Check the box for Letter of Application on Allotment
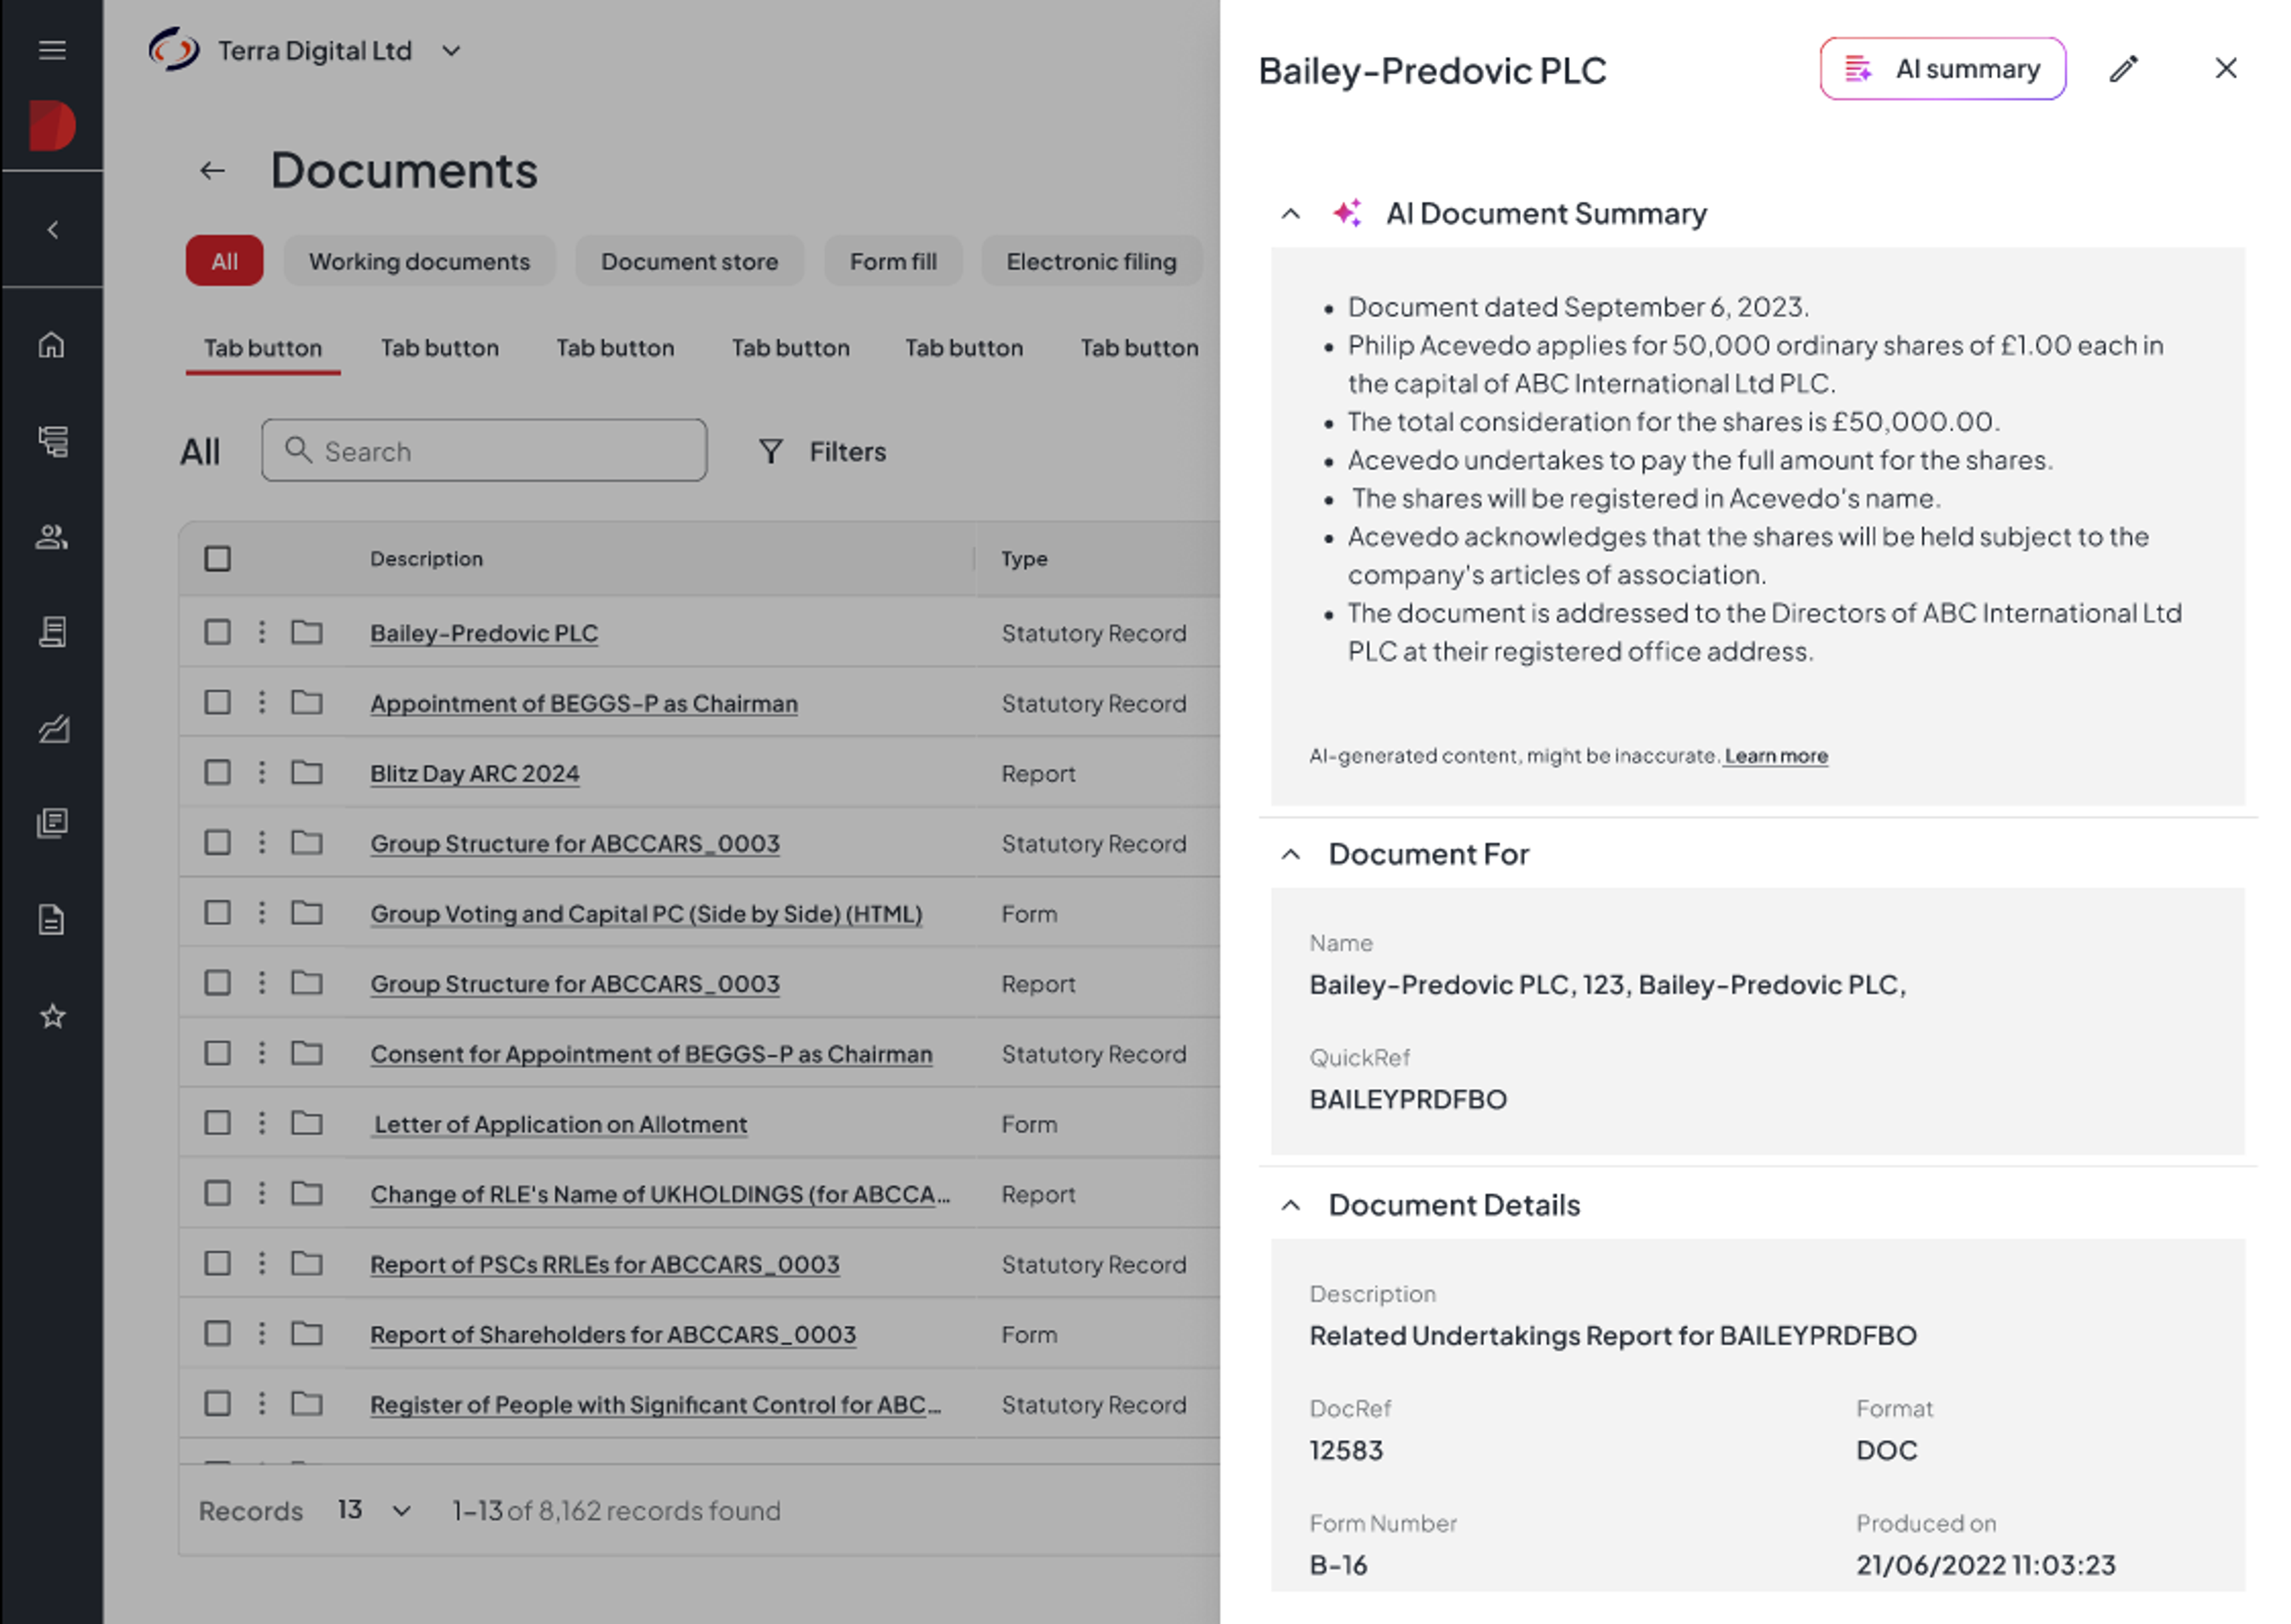 [217, 1123]
